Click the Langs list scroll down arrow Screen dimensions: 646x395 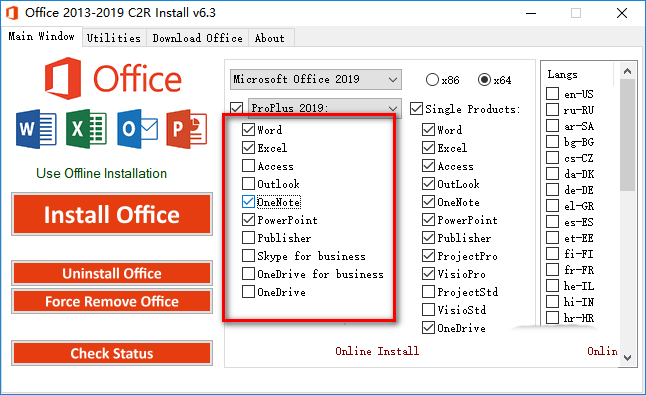(627, 358)
